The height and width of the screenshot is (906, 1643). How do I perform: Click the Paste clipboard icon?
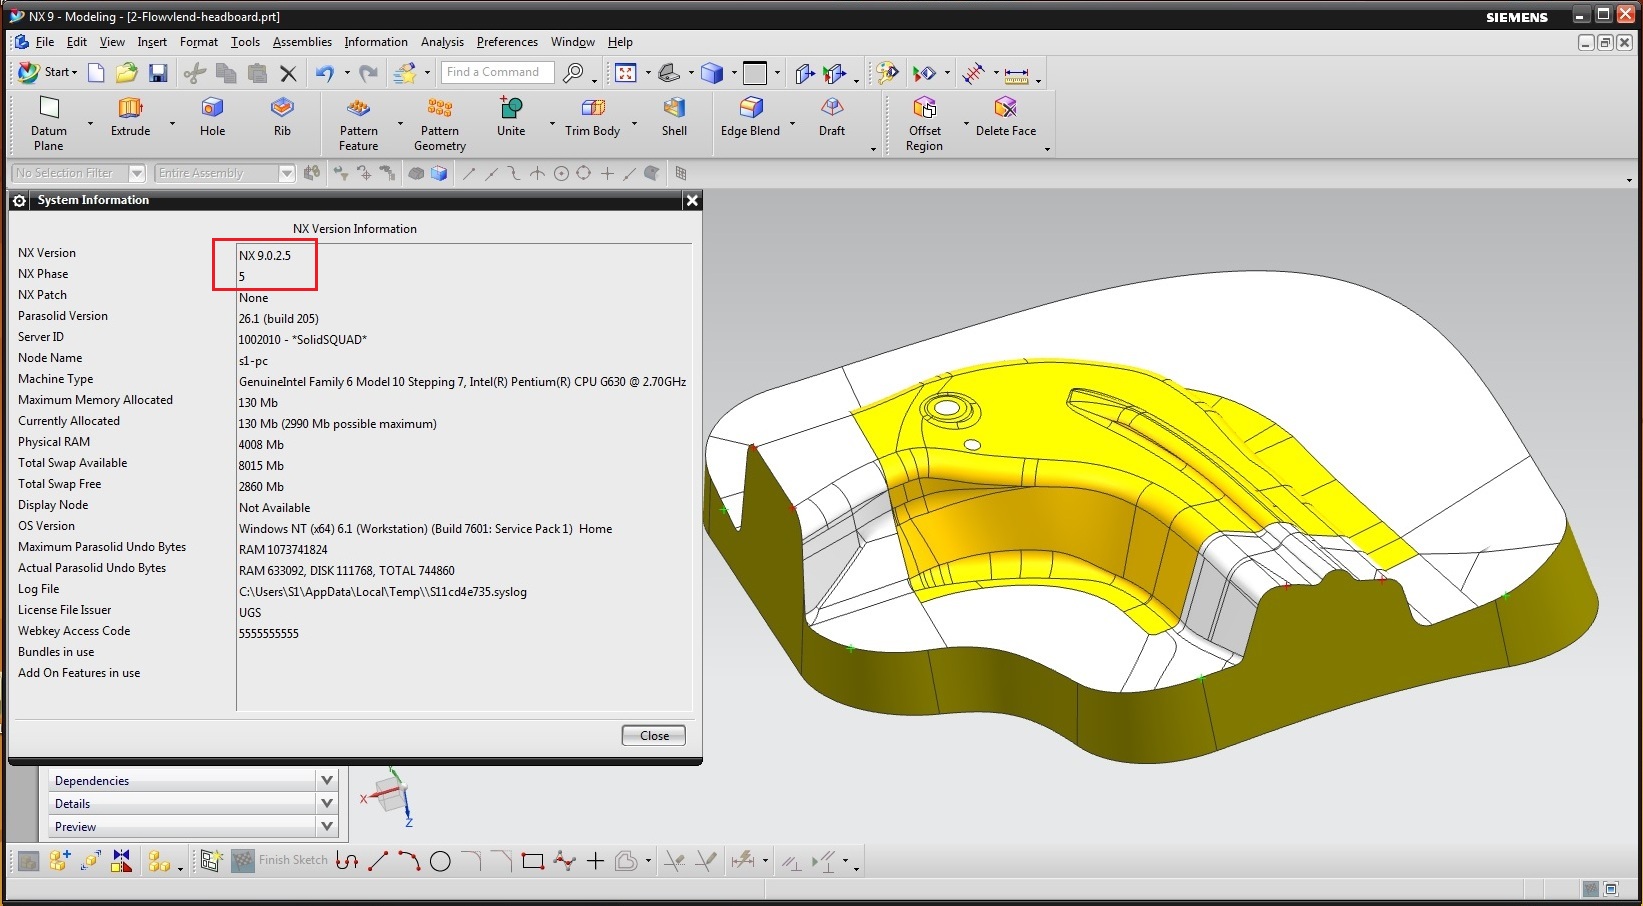(257, 73)
